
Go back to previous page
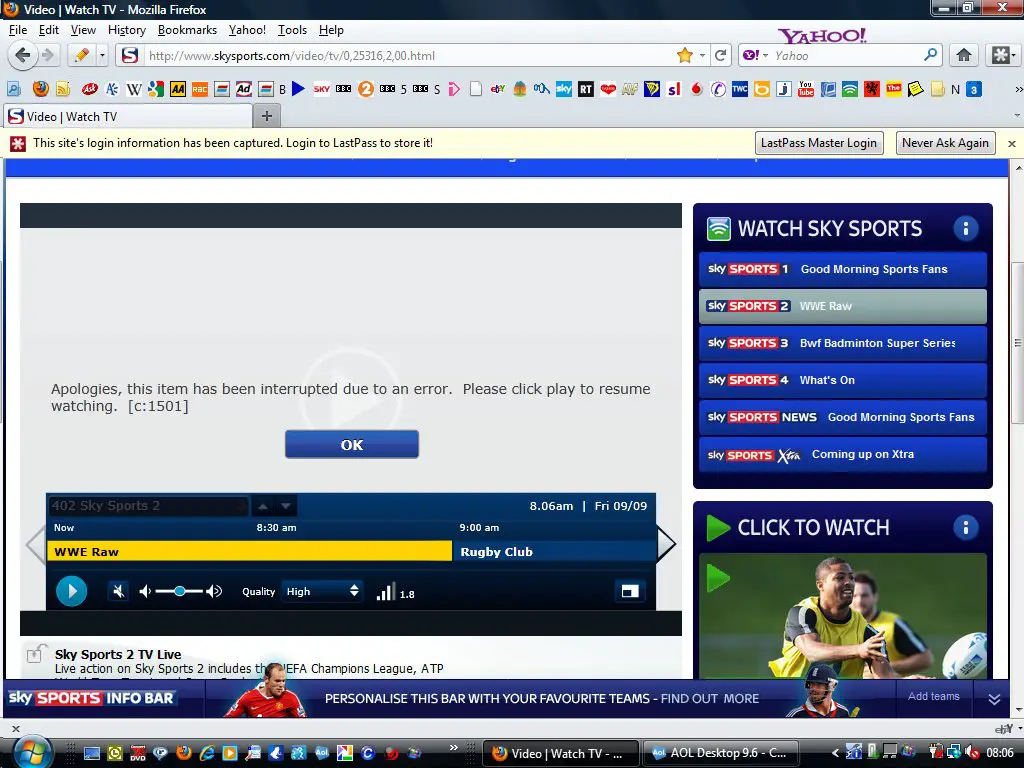[23, 56]
